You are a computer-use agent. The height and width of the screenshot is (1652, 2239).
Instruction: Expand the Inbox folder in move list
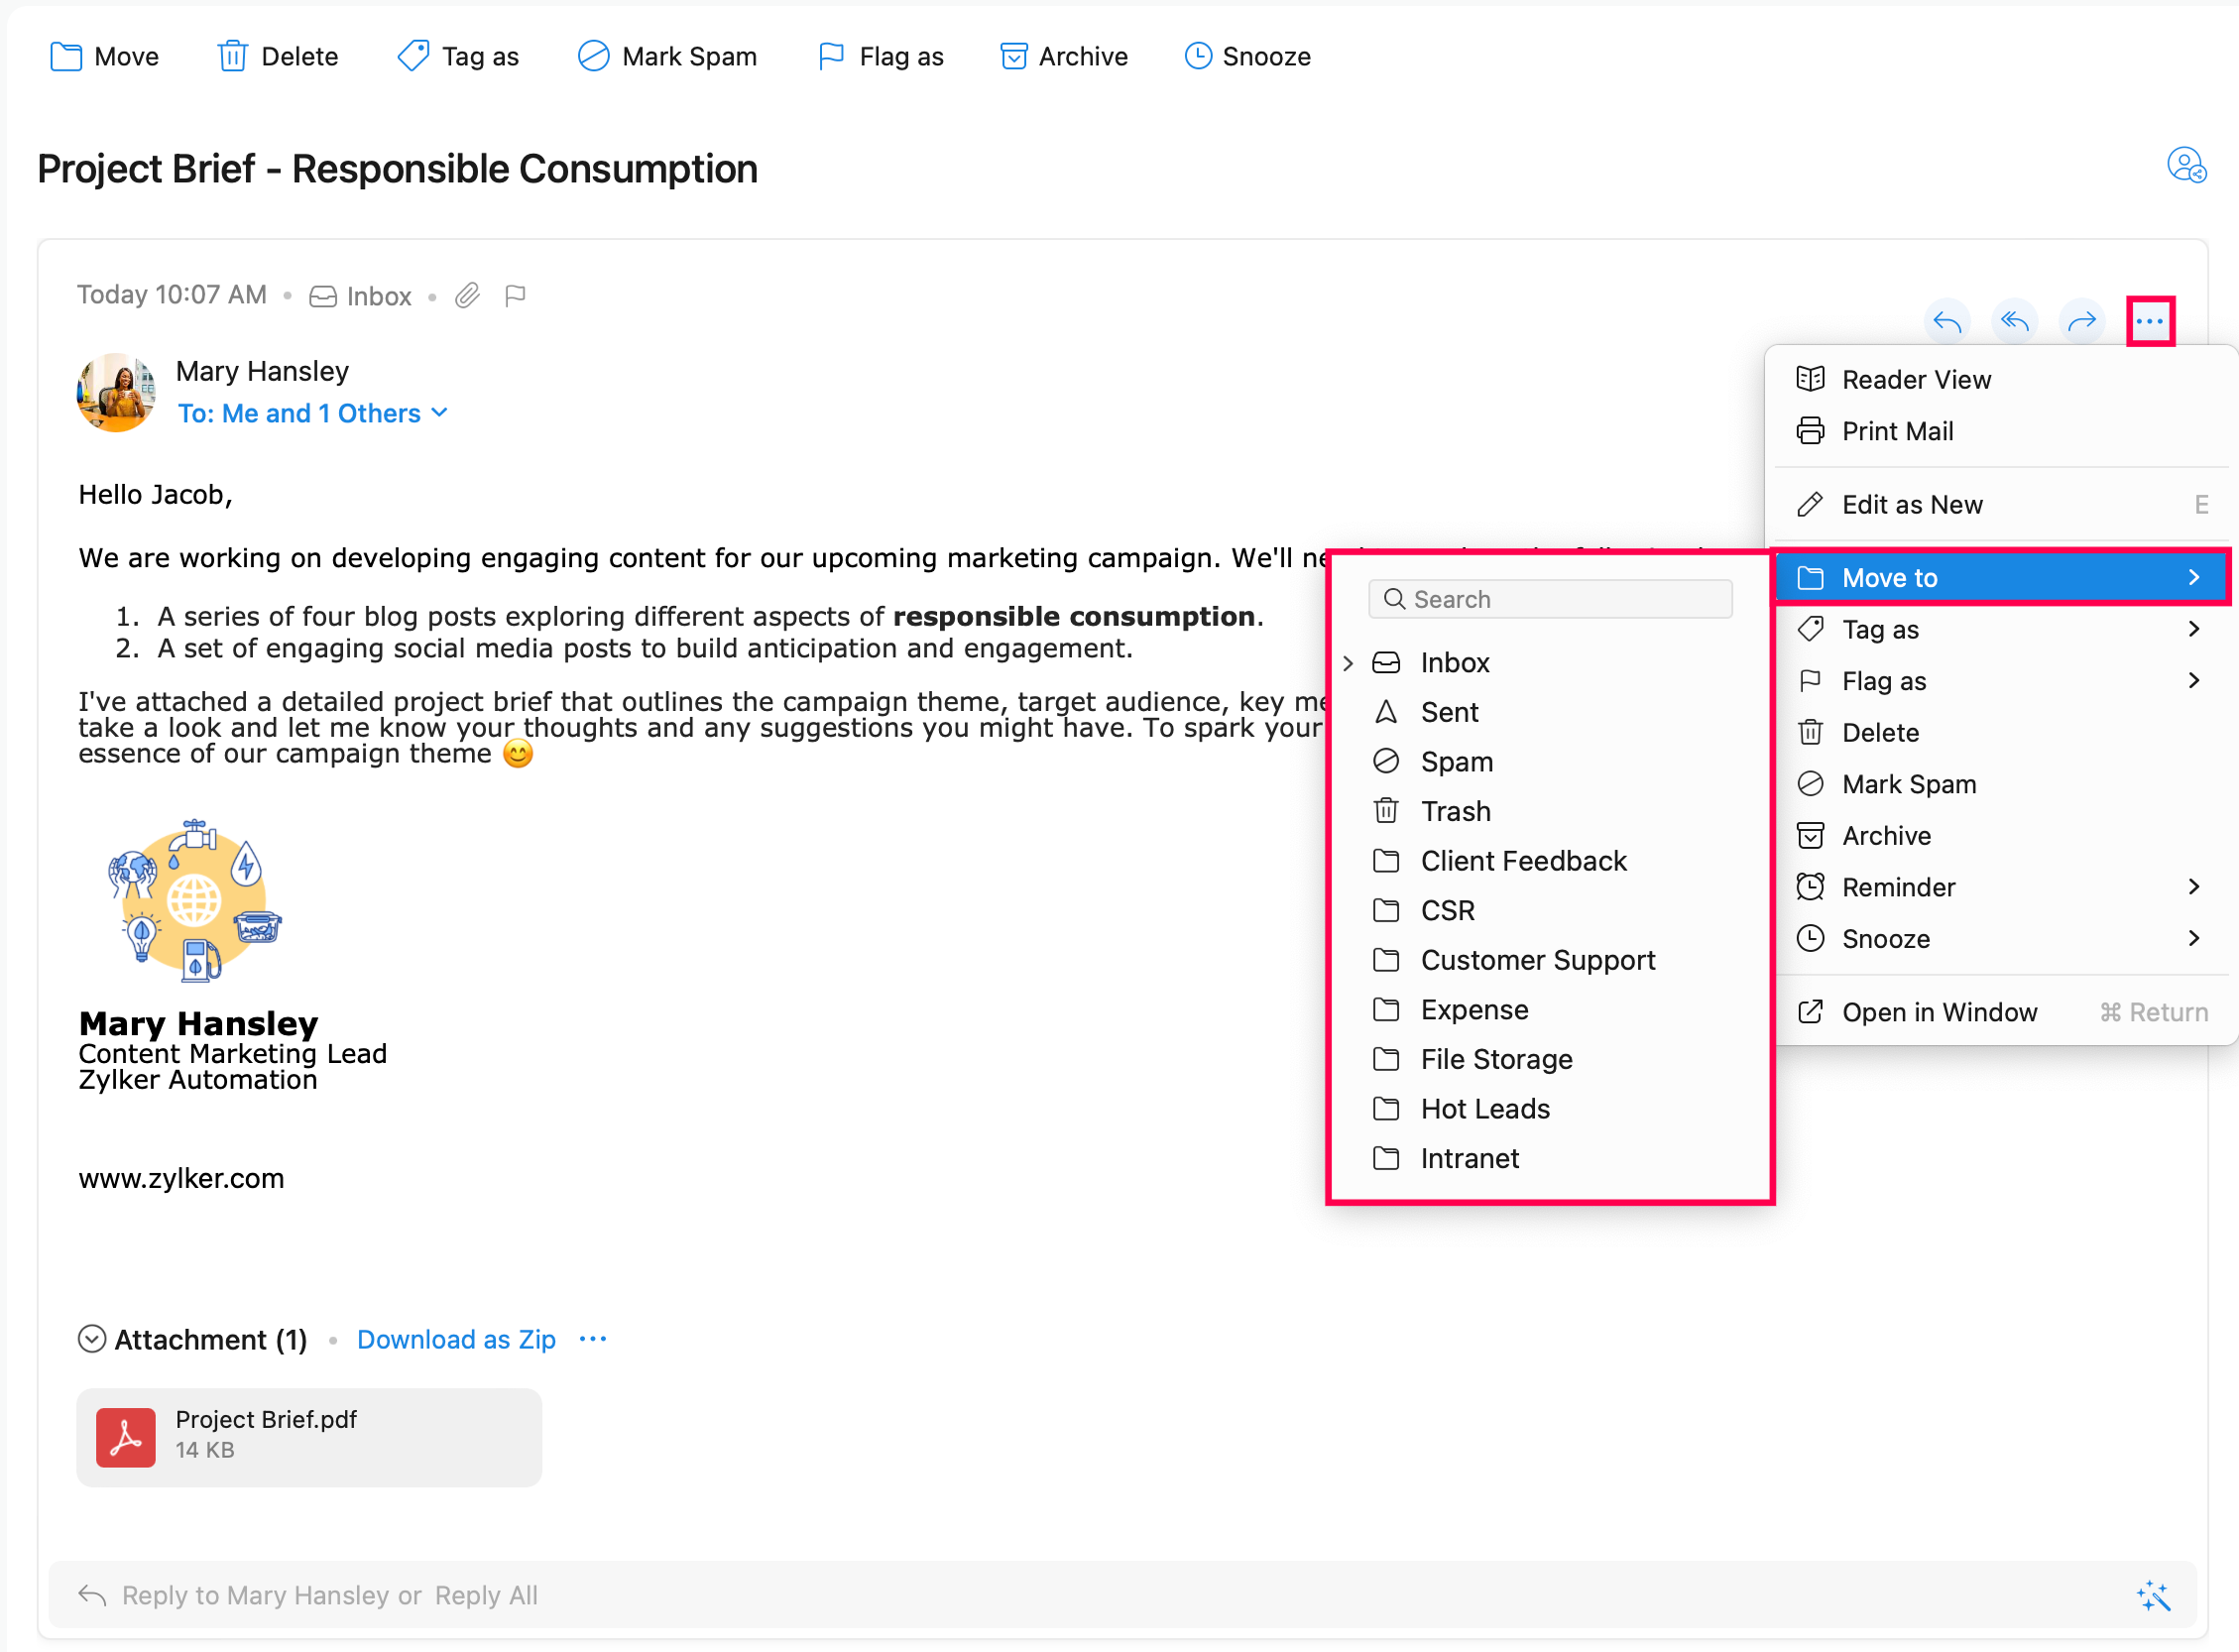click(x=1348, y=663)
